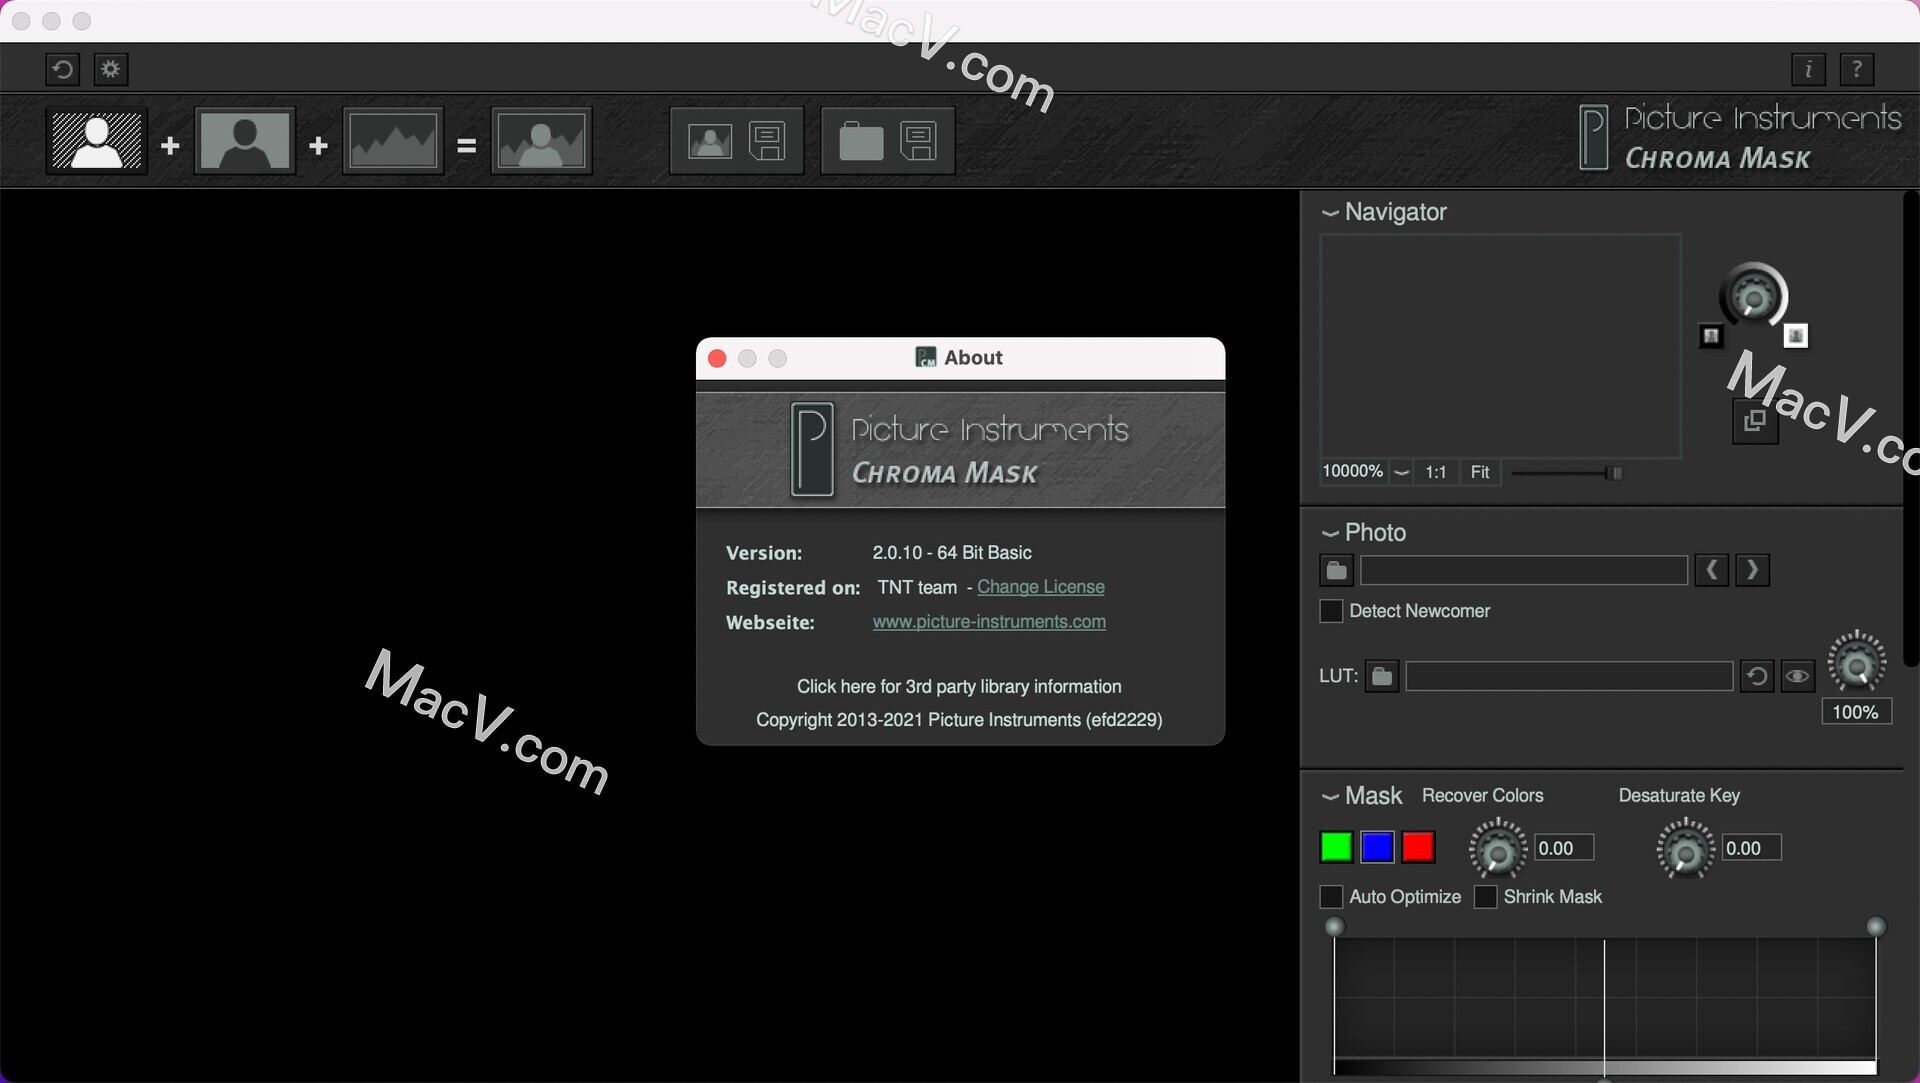
Task: Set zoom to 1:1
Action: coord(1436,472)
